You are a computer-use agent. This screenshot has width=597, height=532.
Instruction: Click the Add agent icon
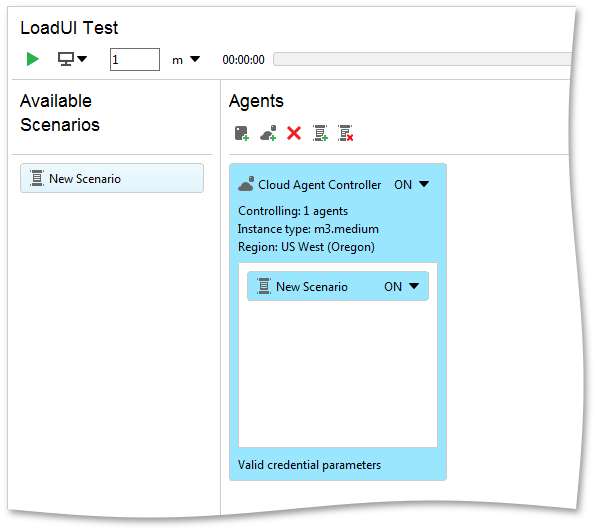(242, 134)
